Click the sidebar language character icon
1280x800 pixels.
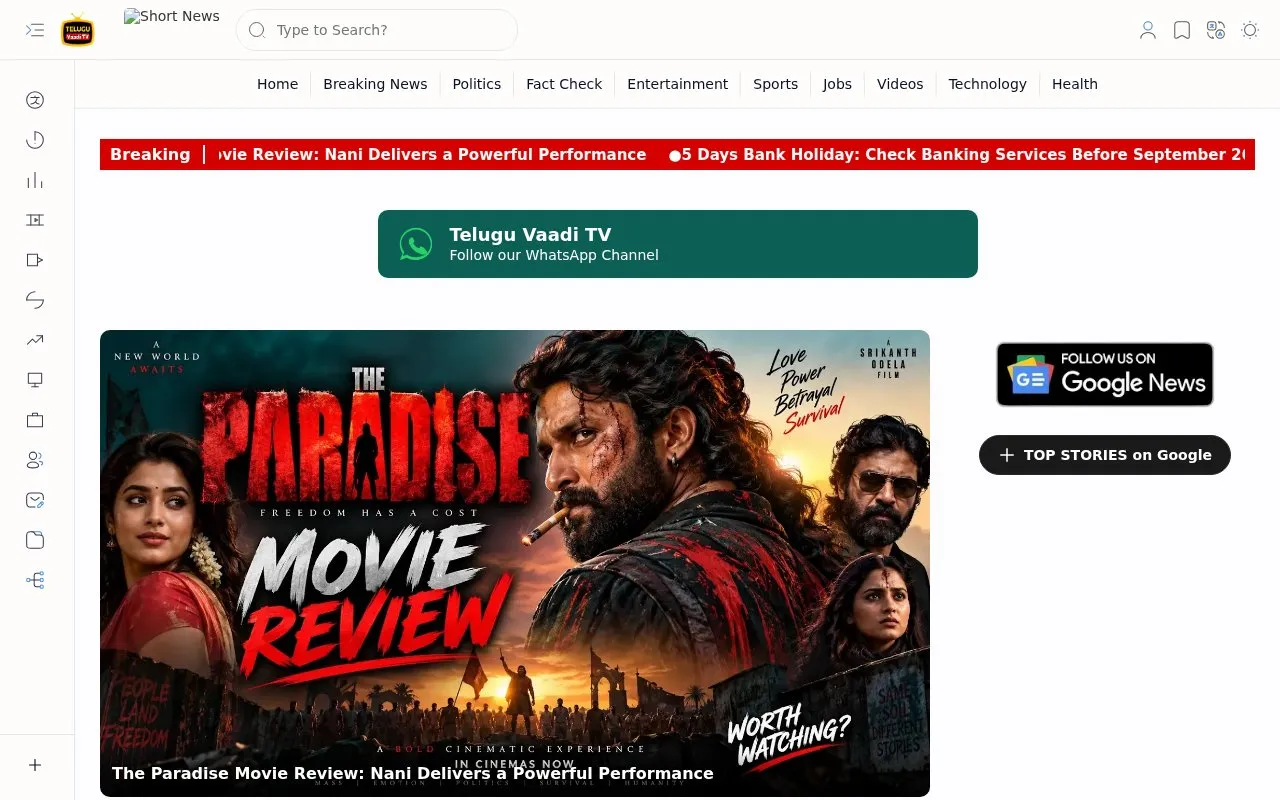point(35,100)
